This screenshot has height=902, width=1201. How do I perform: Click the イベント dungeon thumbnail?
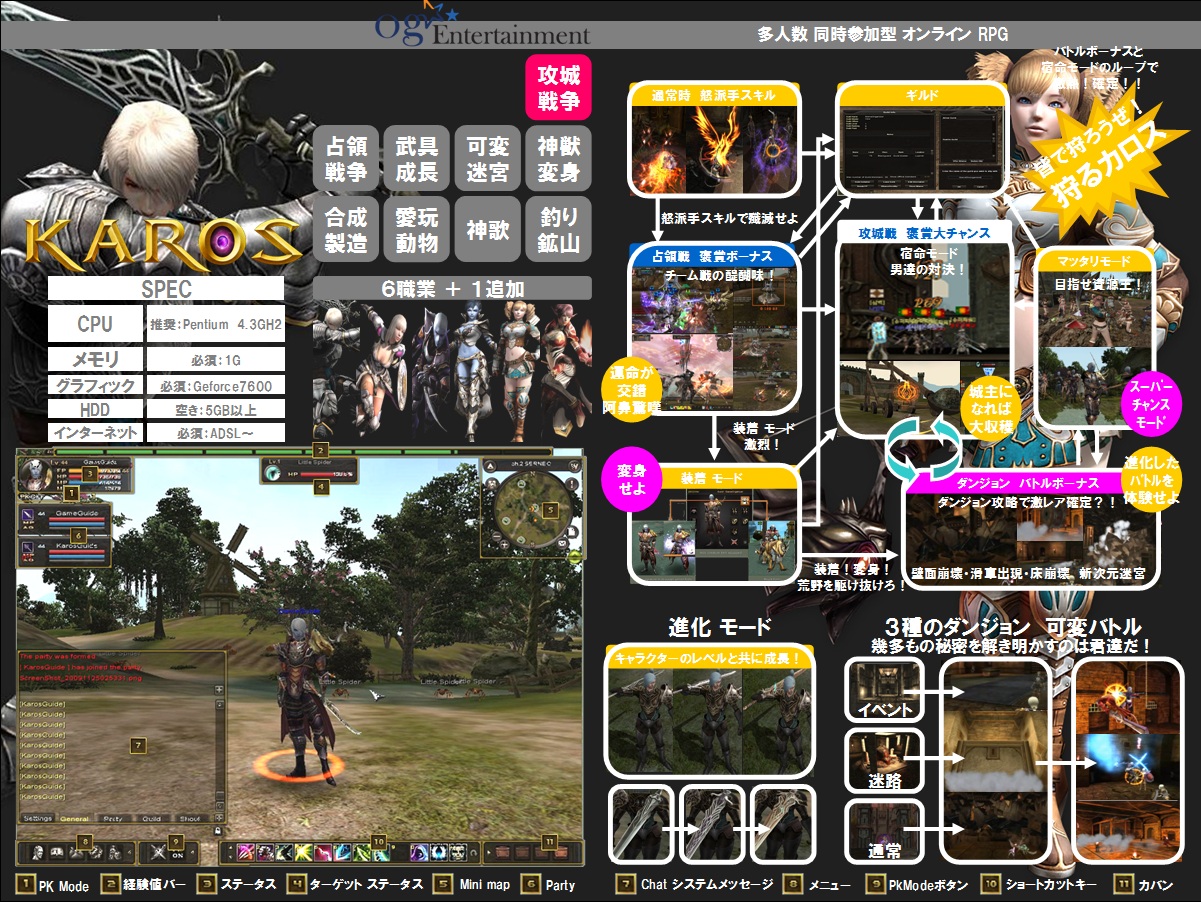886,690
